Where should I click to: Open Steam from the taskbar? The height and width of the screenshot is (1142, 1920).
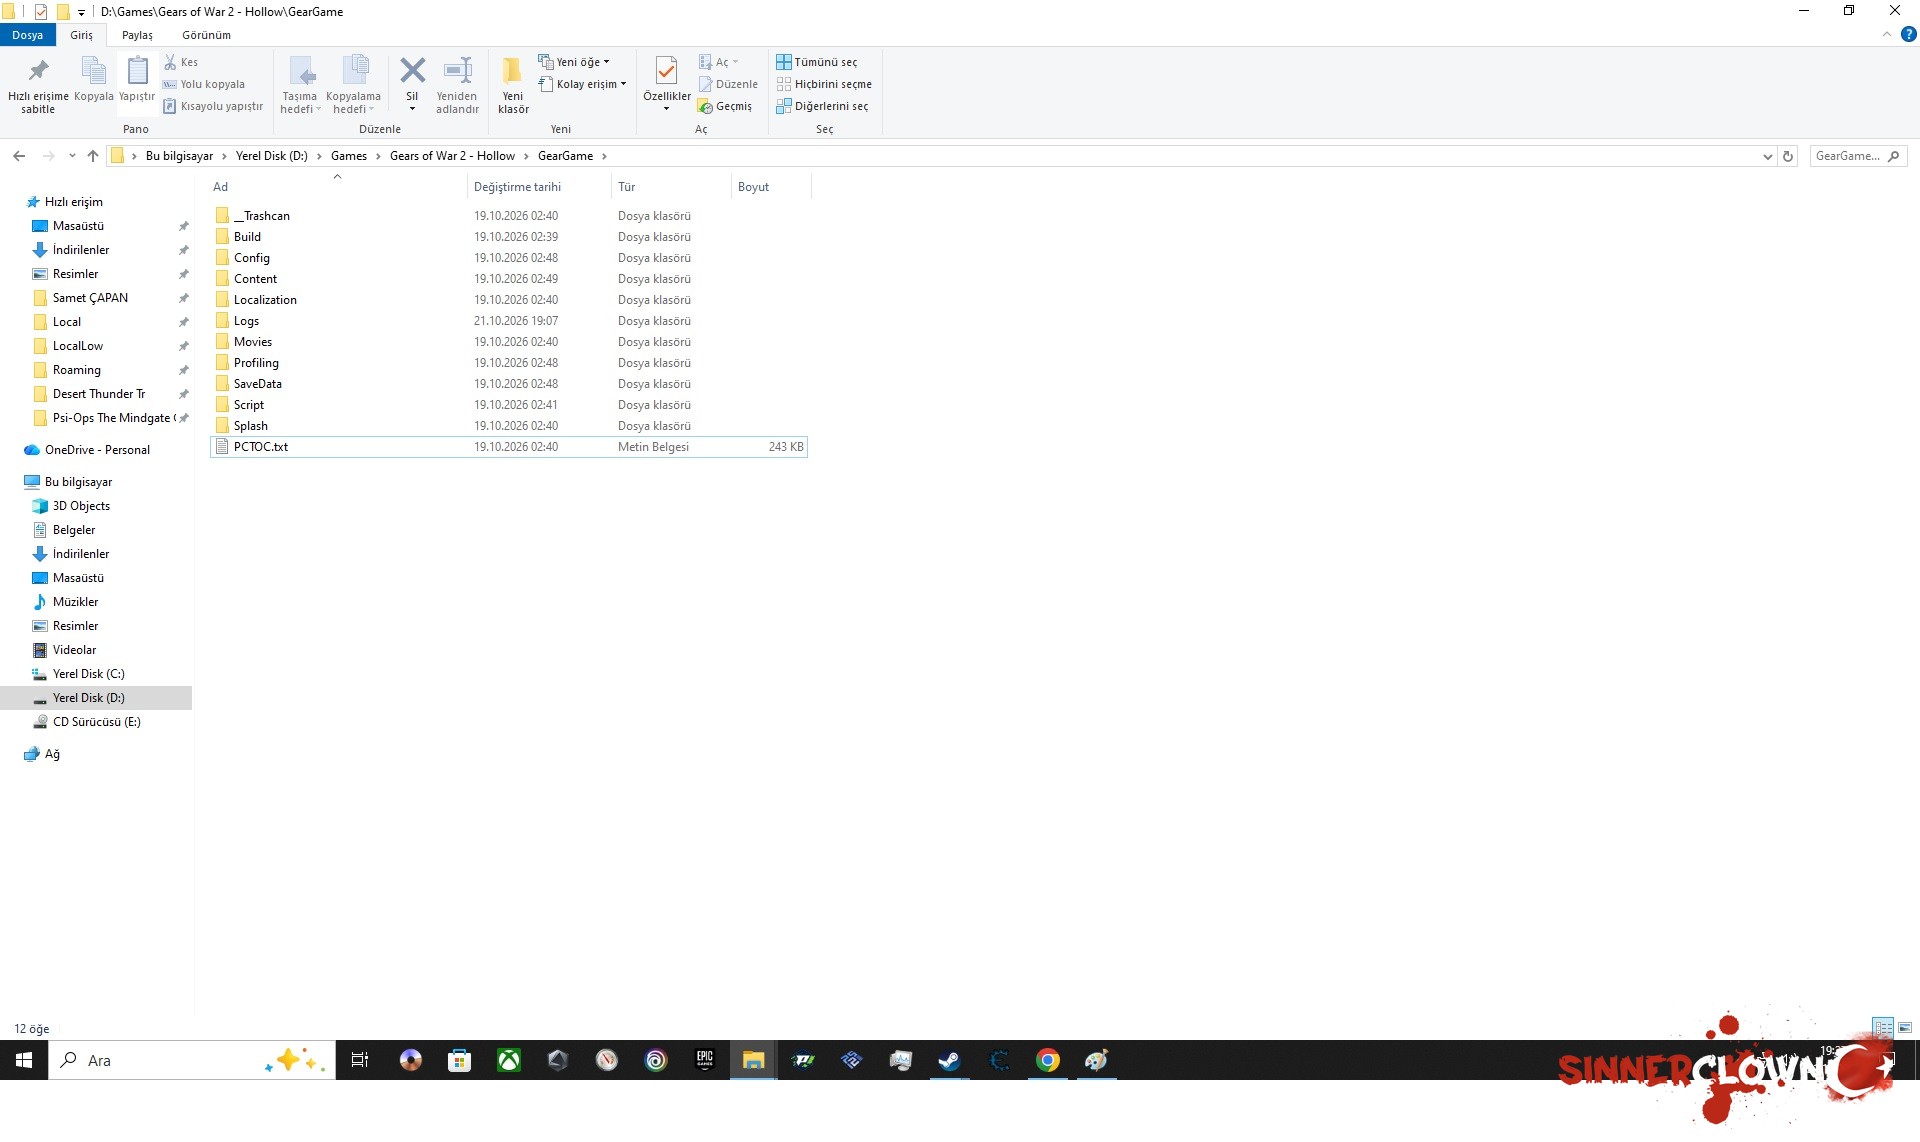[949, 1060]
